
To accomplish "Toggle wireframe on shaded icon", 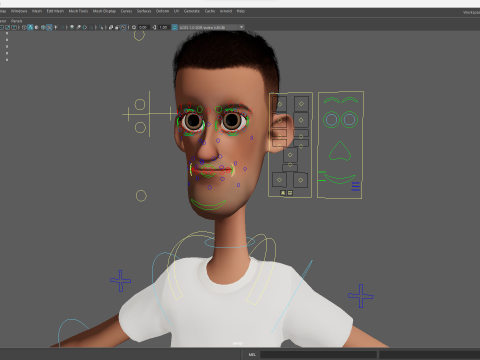I will [x=43, y=27].
